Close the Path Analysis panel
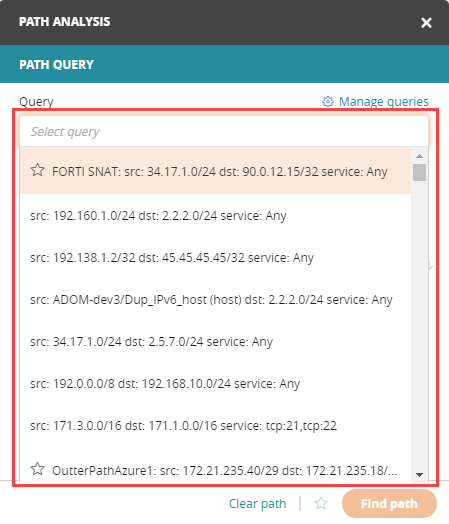The height and width of the screenshot is (524, 449). coord(426,23)
